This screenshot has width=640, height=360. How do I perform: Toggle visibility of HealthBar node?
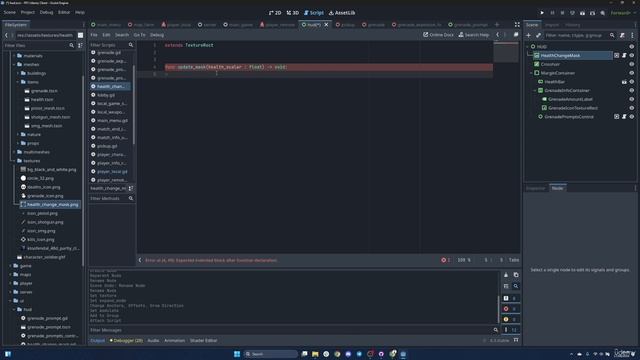[632, 82]
